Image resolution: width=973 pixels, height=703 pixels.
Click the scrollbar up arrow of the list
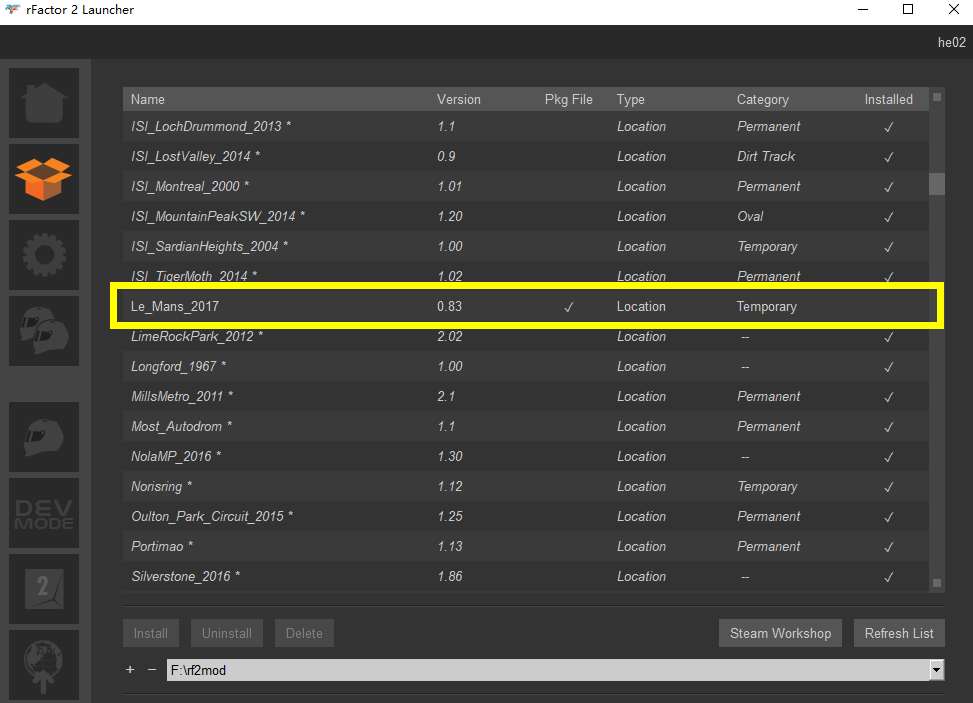pos(937,97)
